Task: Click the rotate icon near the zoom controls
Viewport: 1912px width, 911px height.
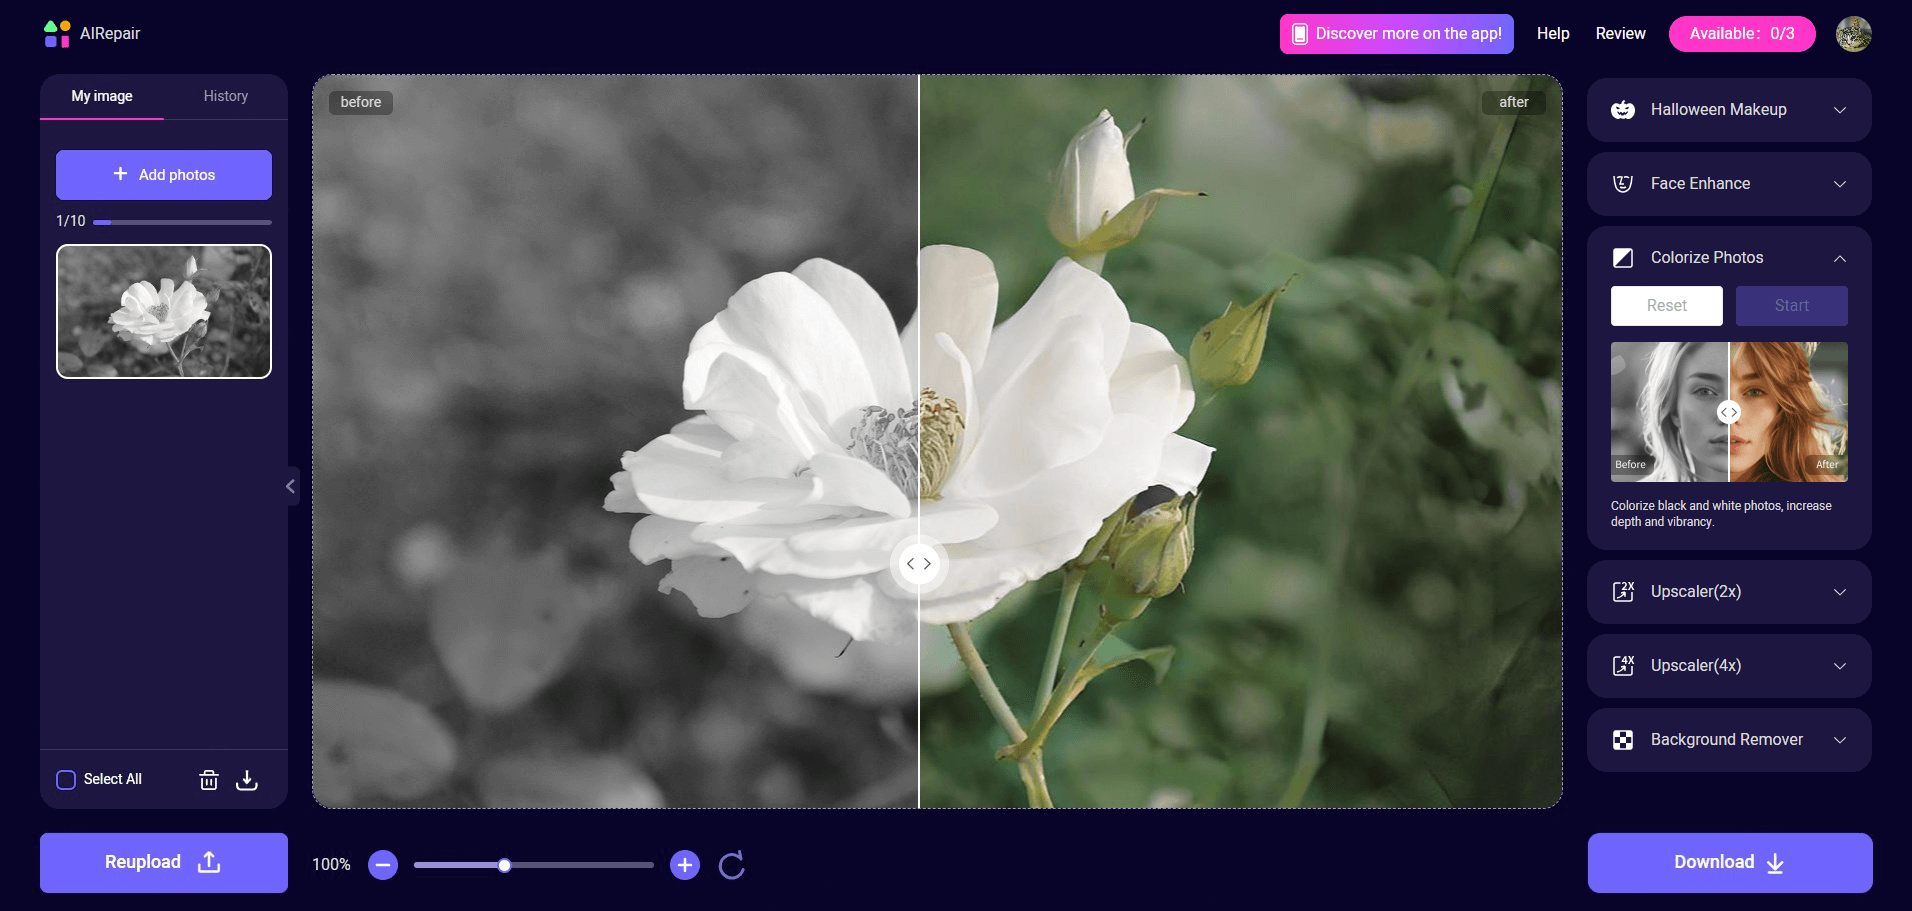Action: coord(731,864)
